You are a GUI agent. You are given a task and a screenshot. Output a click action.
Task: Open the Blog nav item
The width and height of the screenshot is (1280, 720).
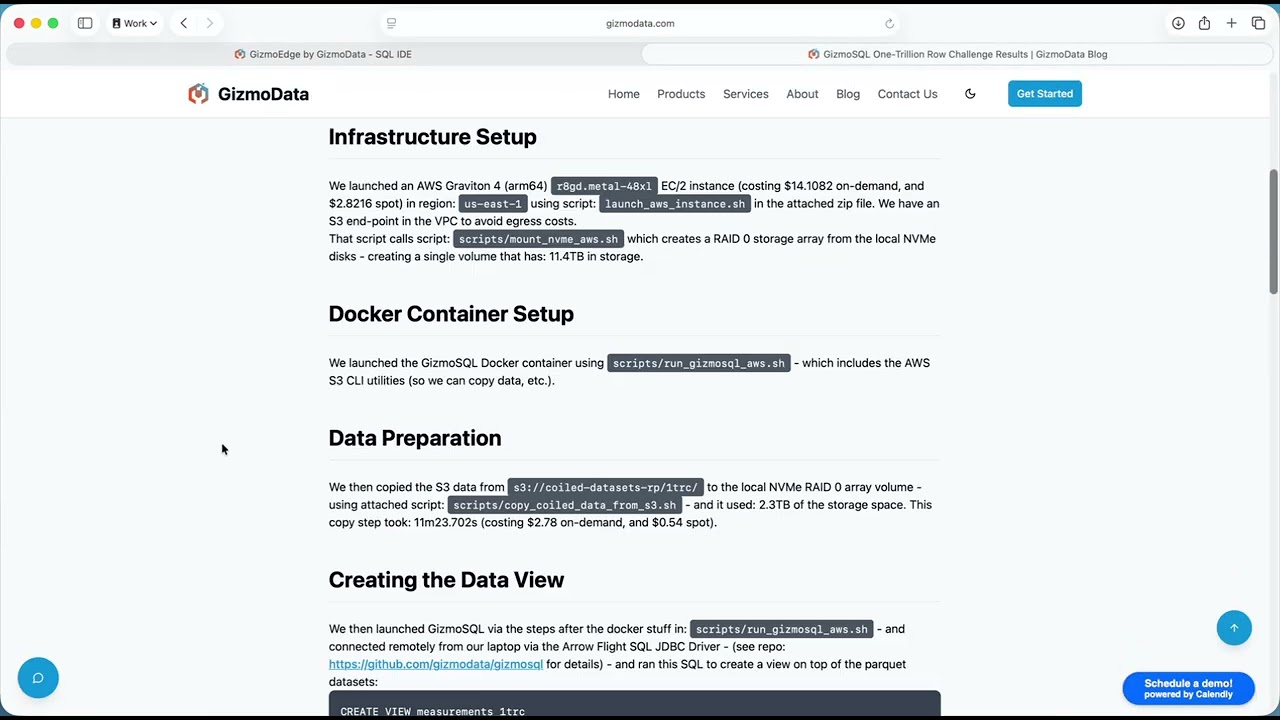click(848, 94)
